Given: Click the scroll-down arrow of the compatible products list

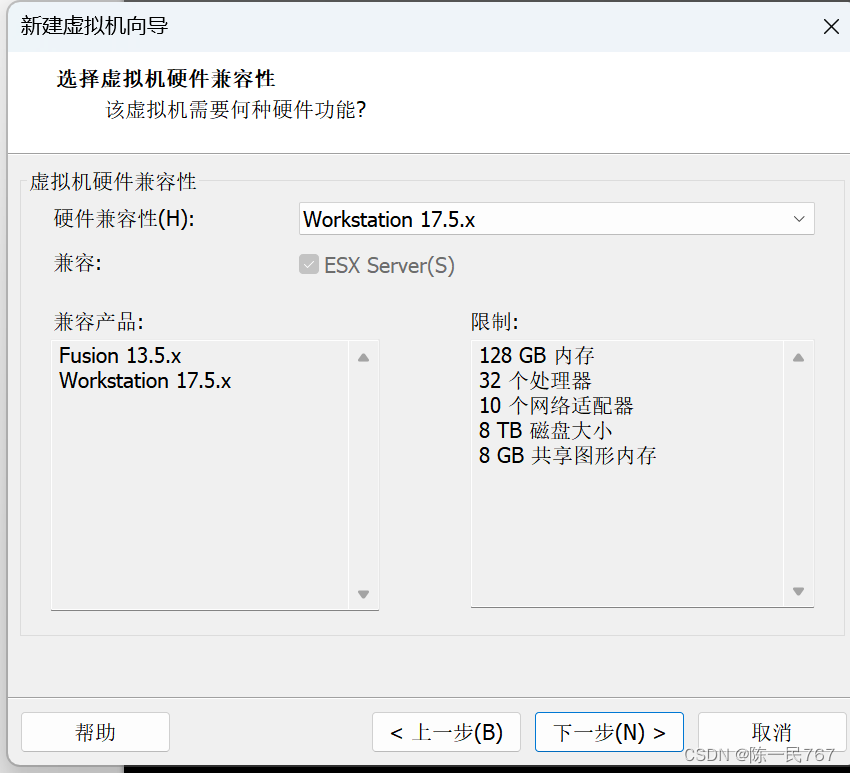Looking at the screenshot, I should 363,593.
